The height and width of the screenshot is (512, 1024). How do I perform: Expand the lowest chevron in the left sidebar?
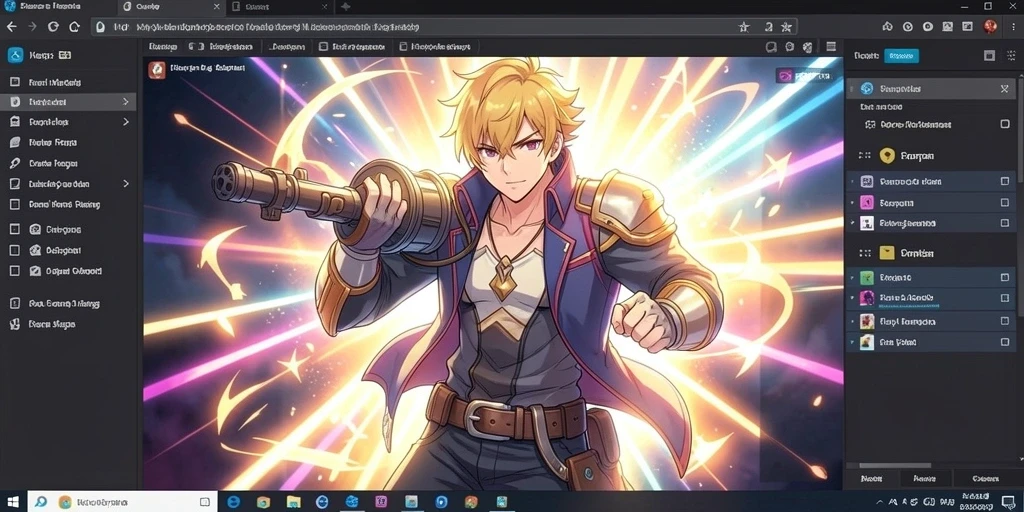click(x=125, y=184)
